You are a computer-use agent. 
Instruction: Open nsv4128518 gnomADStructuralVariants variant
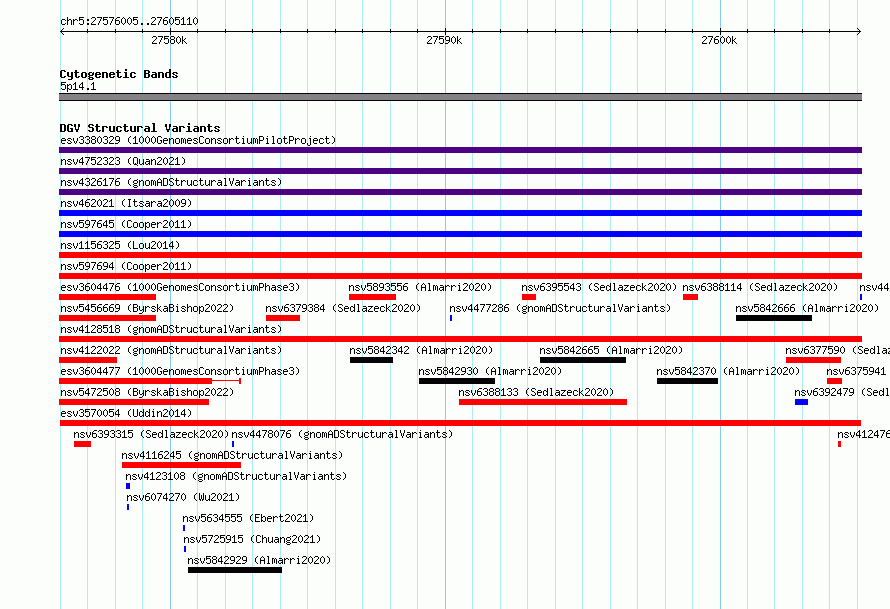[x=171, y=329]
